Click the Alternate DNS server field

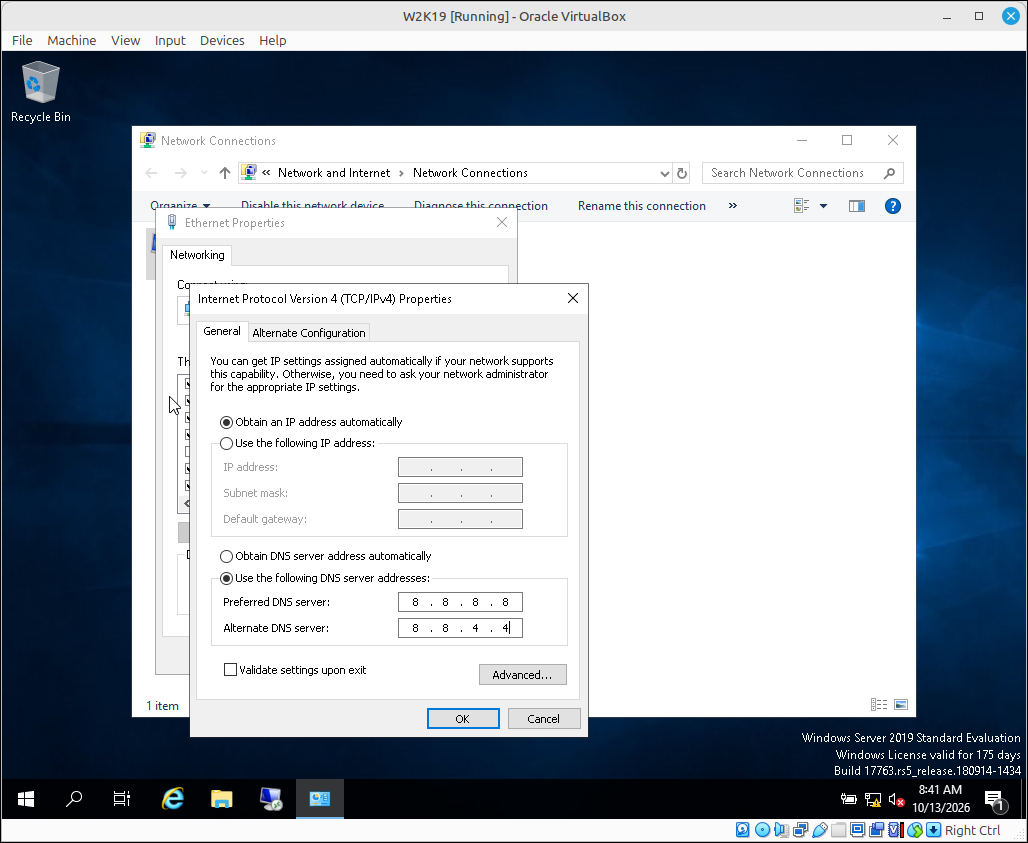coord(460,628)
